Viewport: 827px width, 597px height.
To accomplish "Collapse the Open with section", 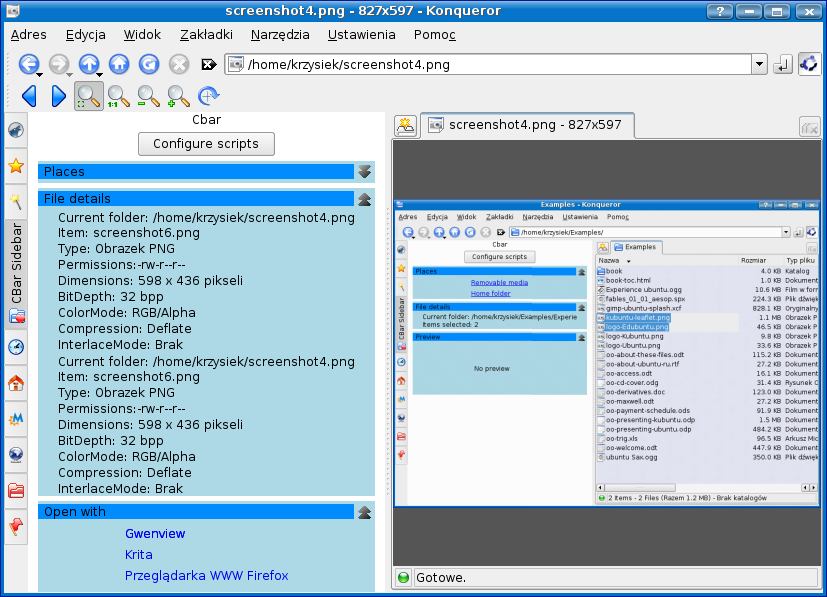I will [x=365, y=512].
